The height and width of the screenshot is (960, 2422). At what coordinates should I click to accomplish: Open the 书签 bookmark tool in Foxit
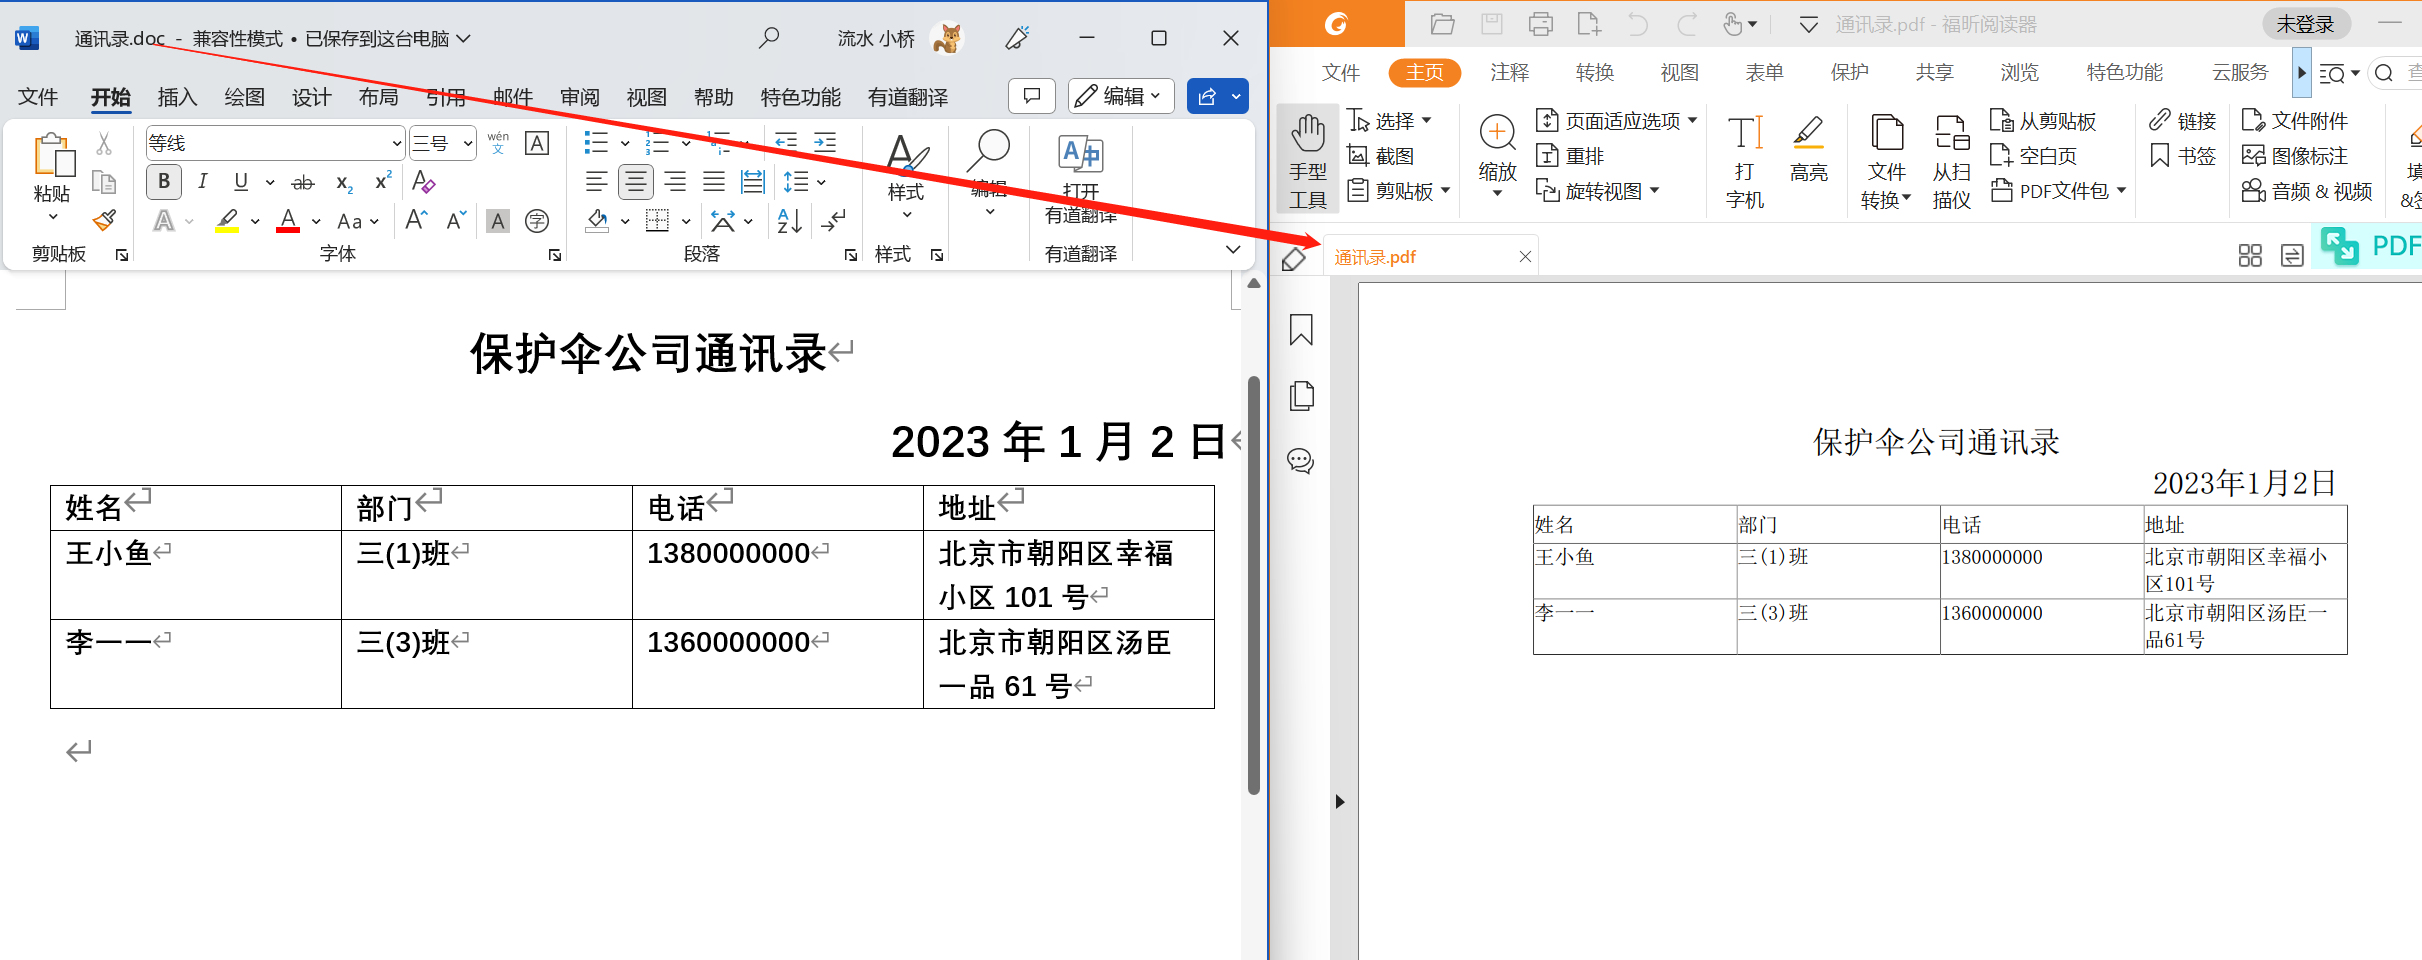[2180, 156]
